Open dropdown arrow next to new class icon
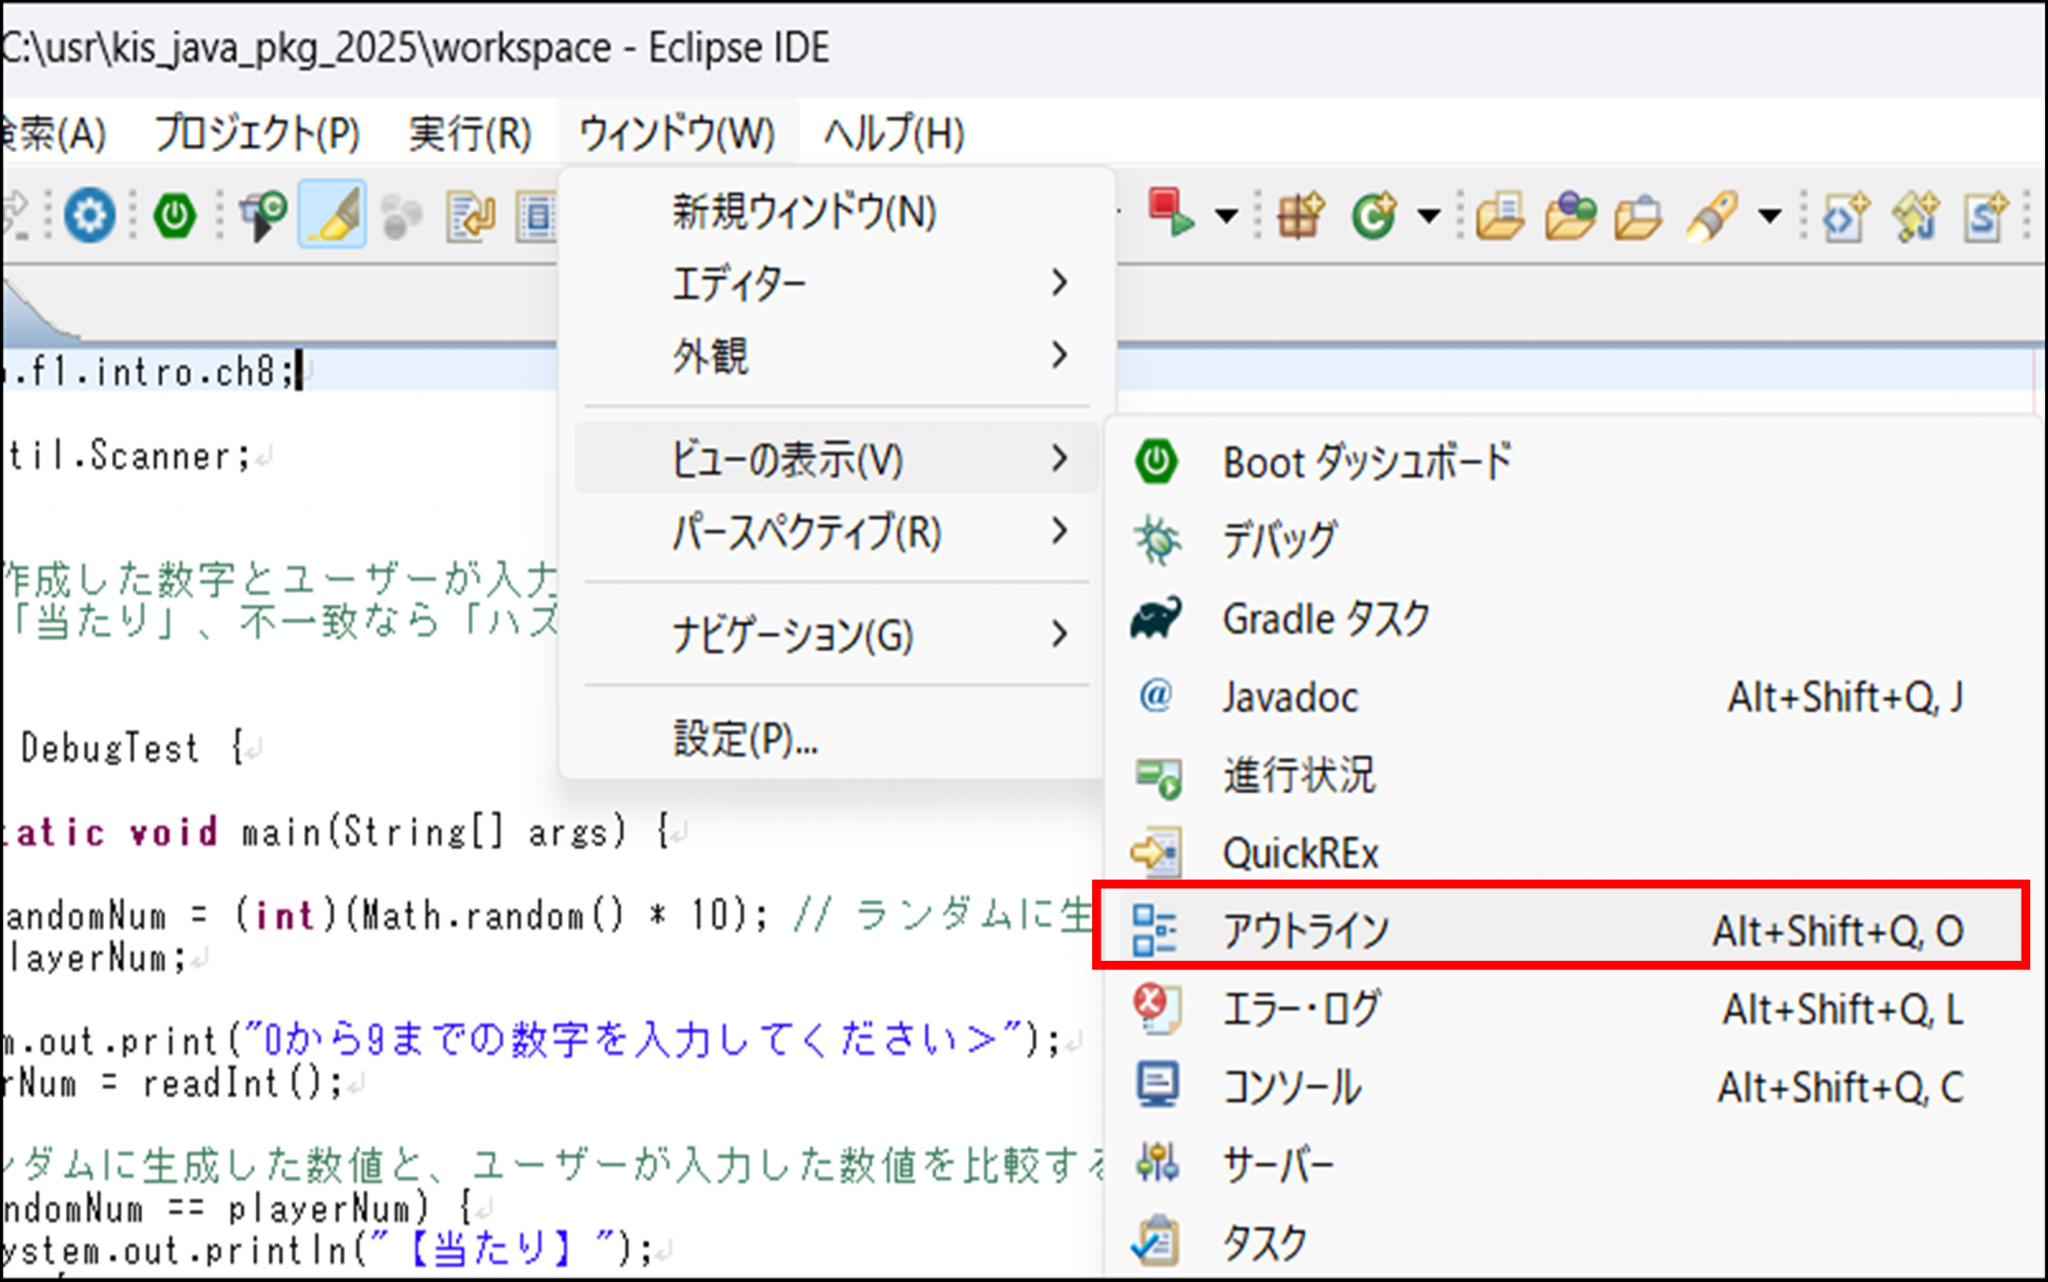Image resolution: width=2048 pixels, height=1282 pixels. click(1429, 215)
